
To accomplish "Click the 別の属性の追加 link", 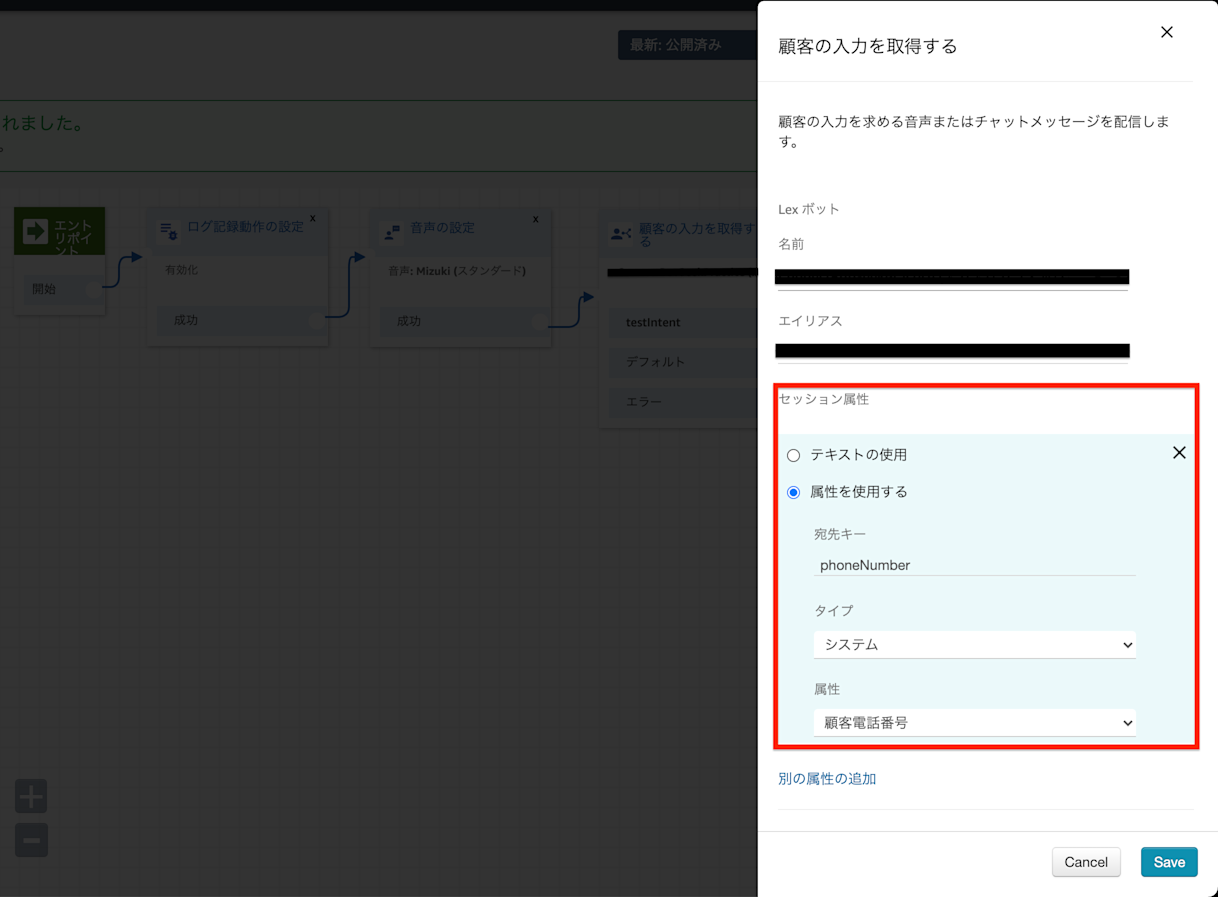I will click(x=827, y=778).
